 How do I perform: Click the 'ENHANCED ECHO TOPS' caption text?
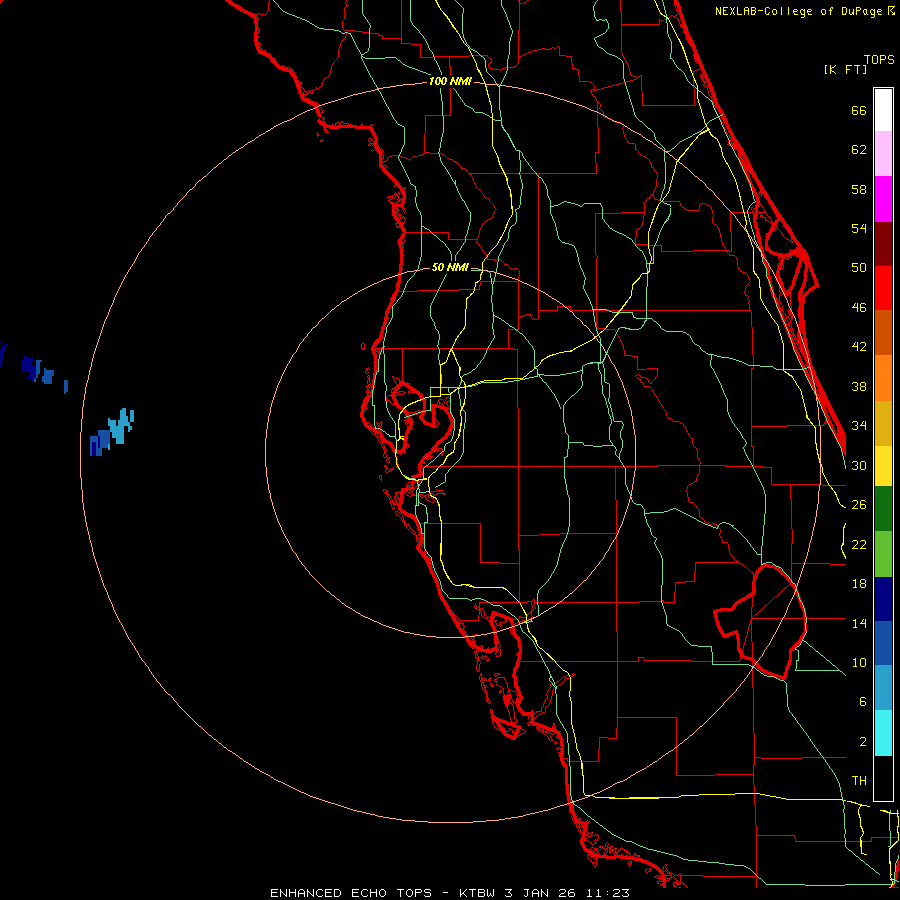[351, 893]
